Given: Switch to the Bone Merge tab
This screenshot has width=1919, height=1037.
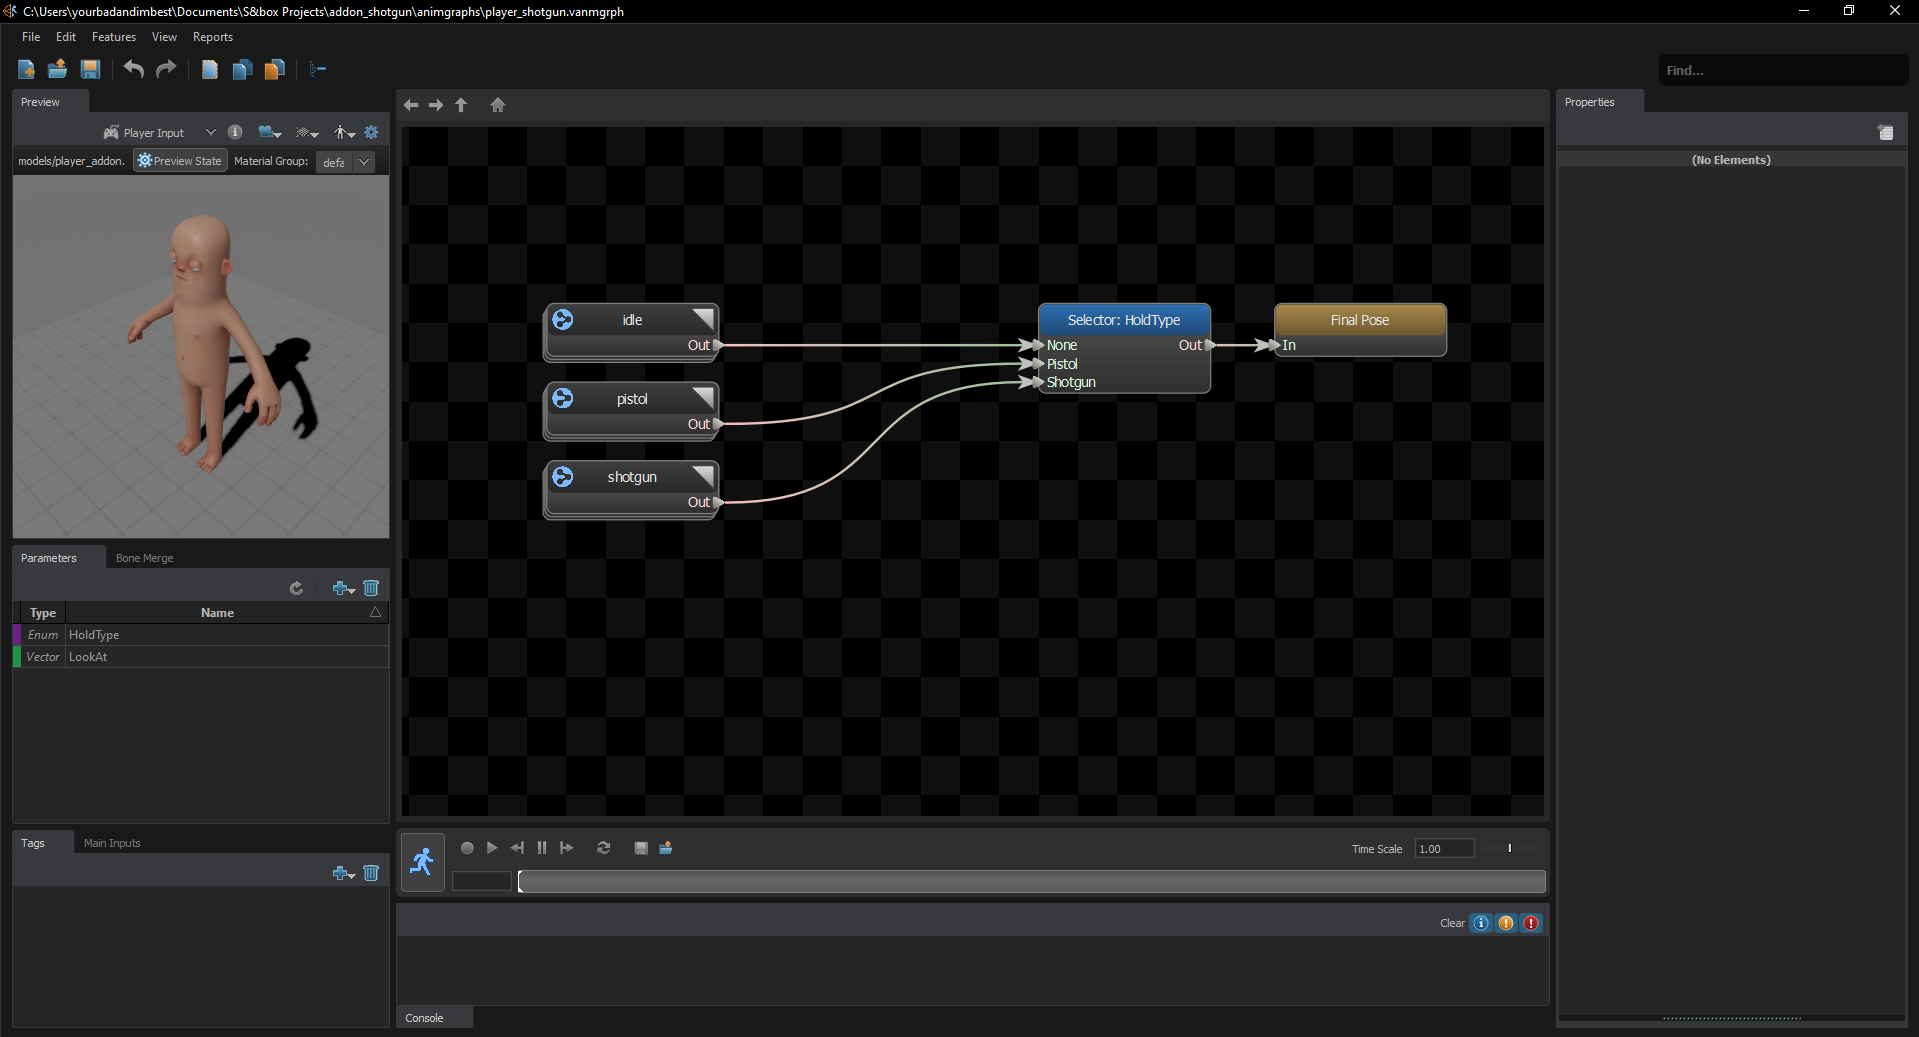Looking at the screenshot, I should 144,557.
